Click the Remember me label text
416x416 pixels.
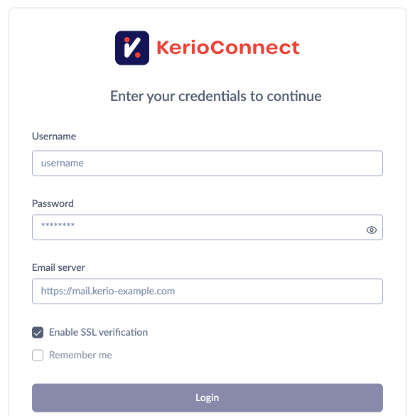[x=80, y=355]
